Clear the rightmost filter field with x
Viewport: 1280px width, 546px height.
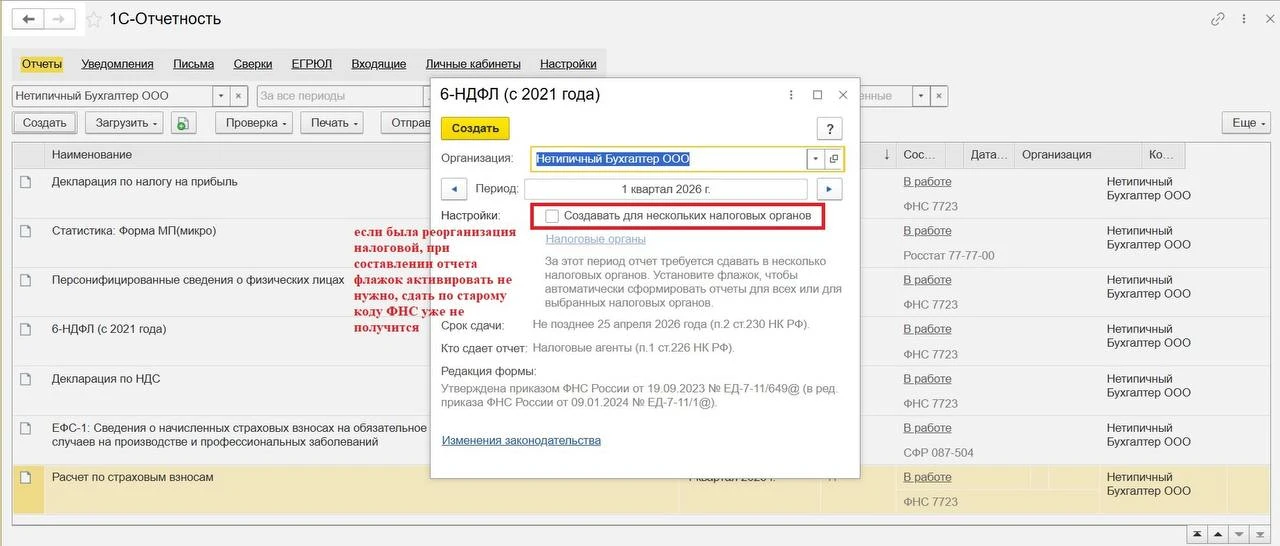click(938, 96)
